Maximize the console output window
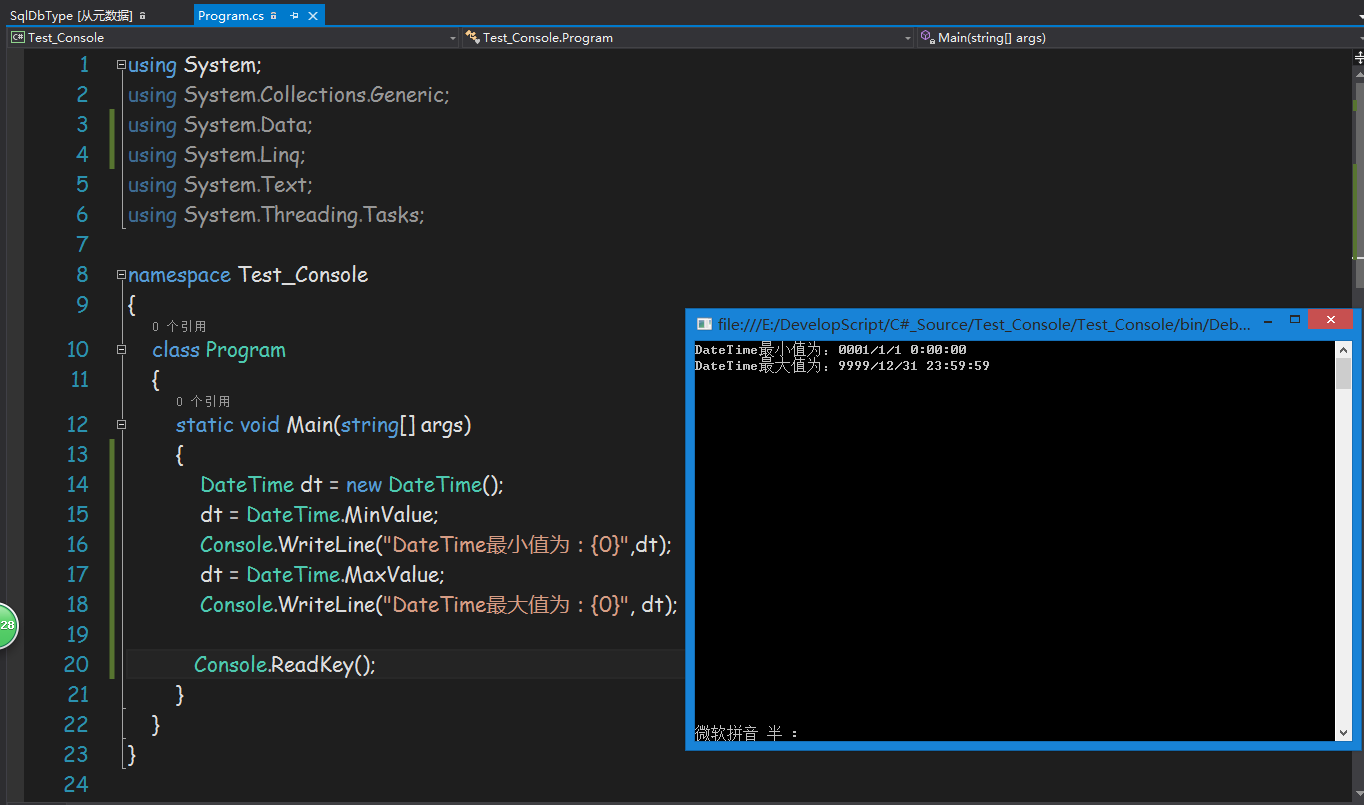Viewport: 1364px width, 805px height. coord(1295,320)
